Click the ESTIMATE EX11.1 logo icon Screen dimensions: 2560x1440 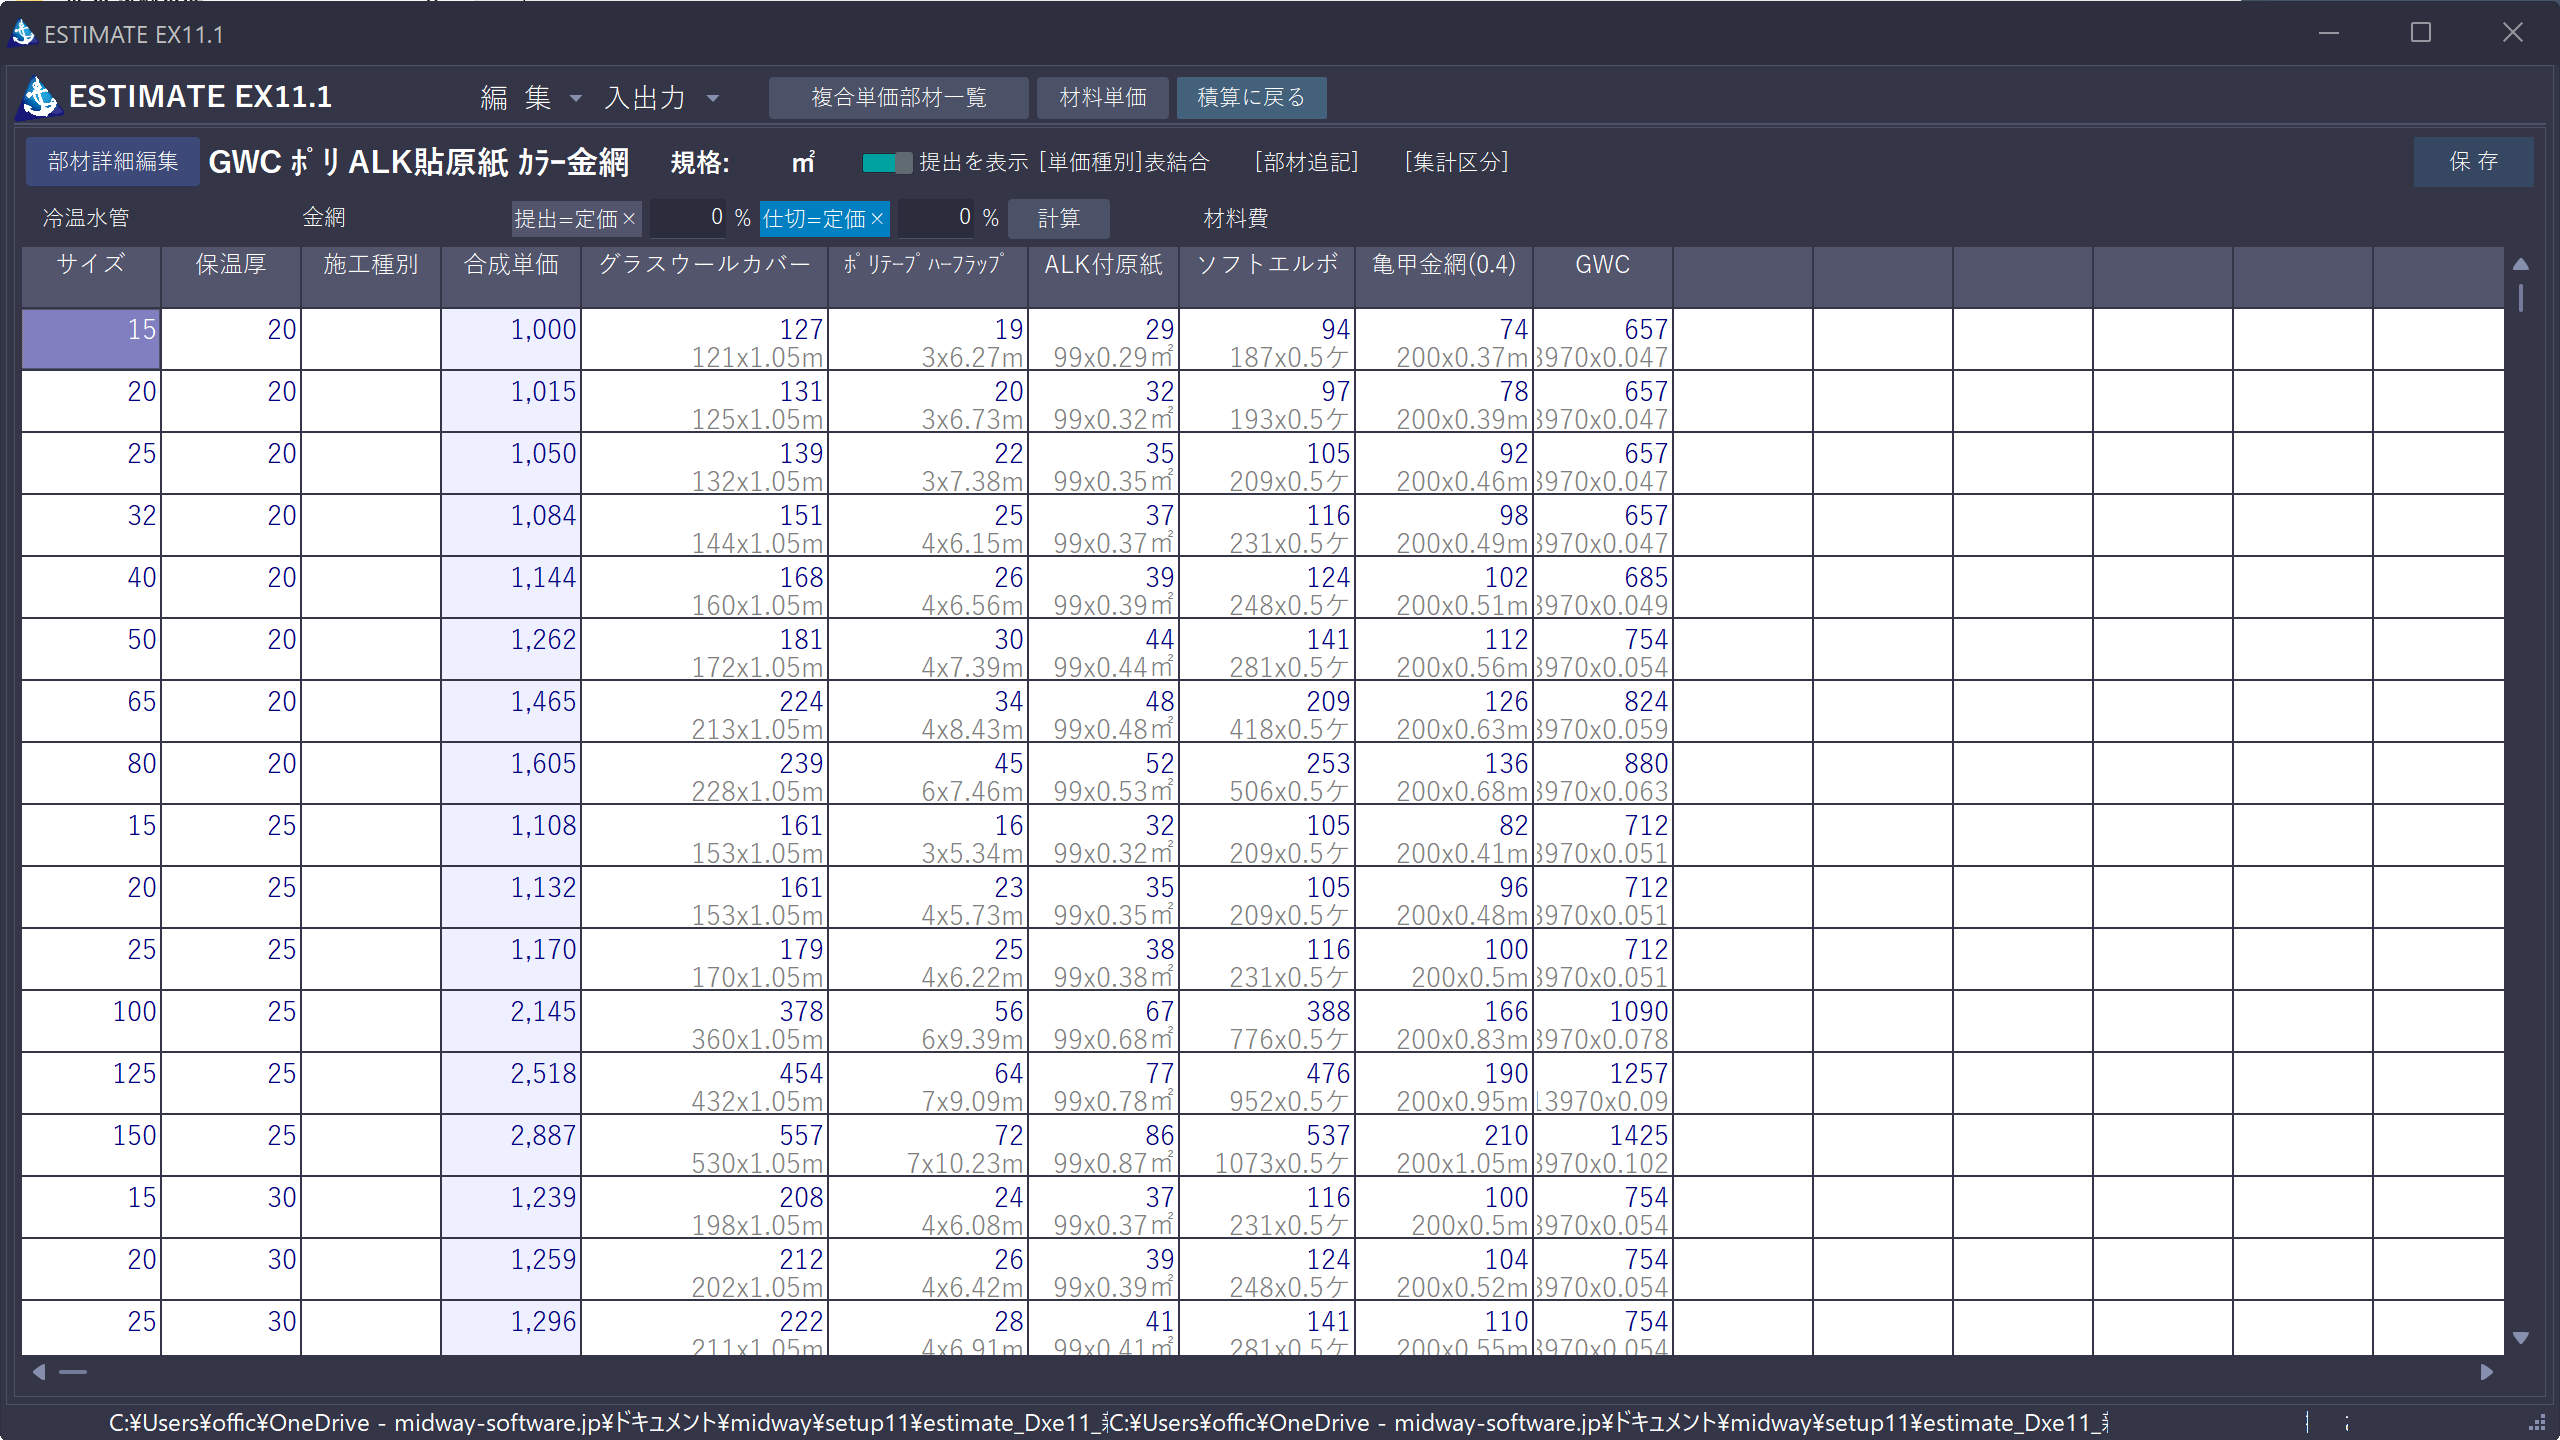coord(41,97)
